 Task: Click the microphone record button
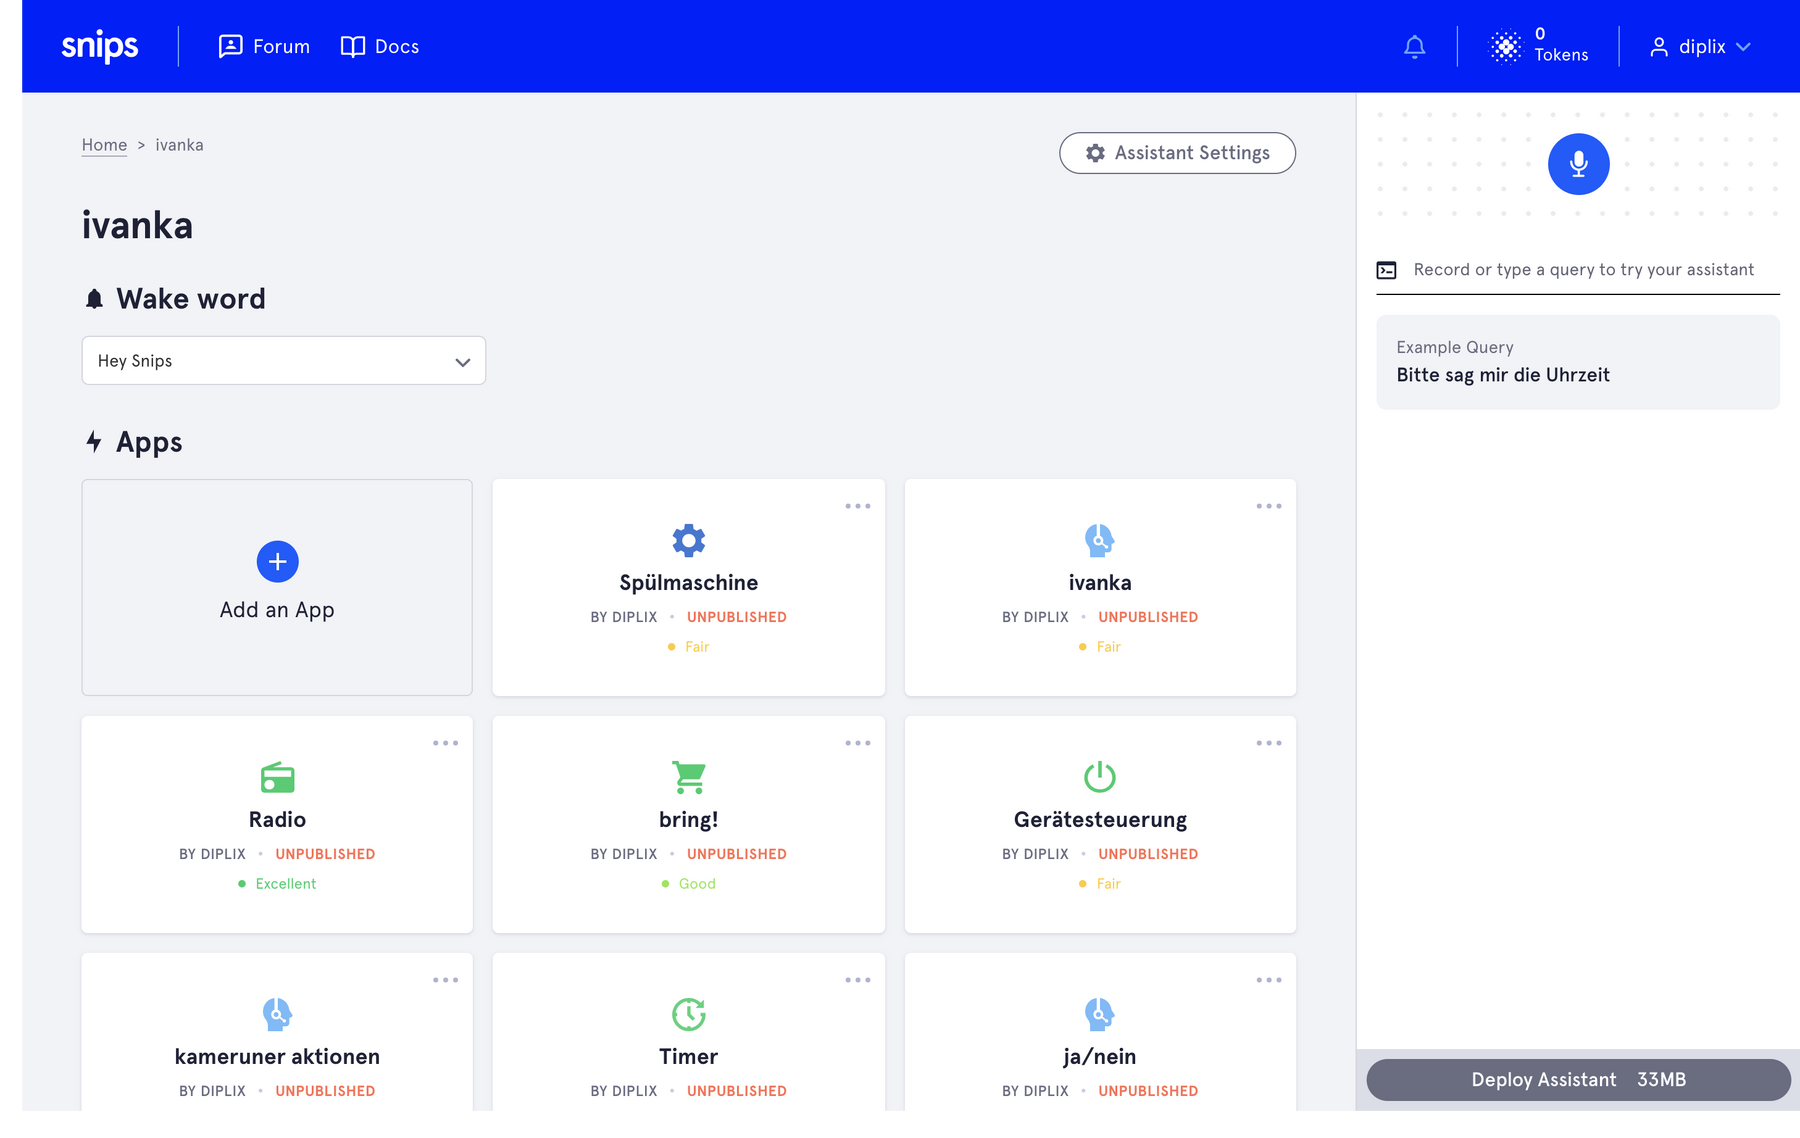click(x=1578, y=164)
